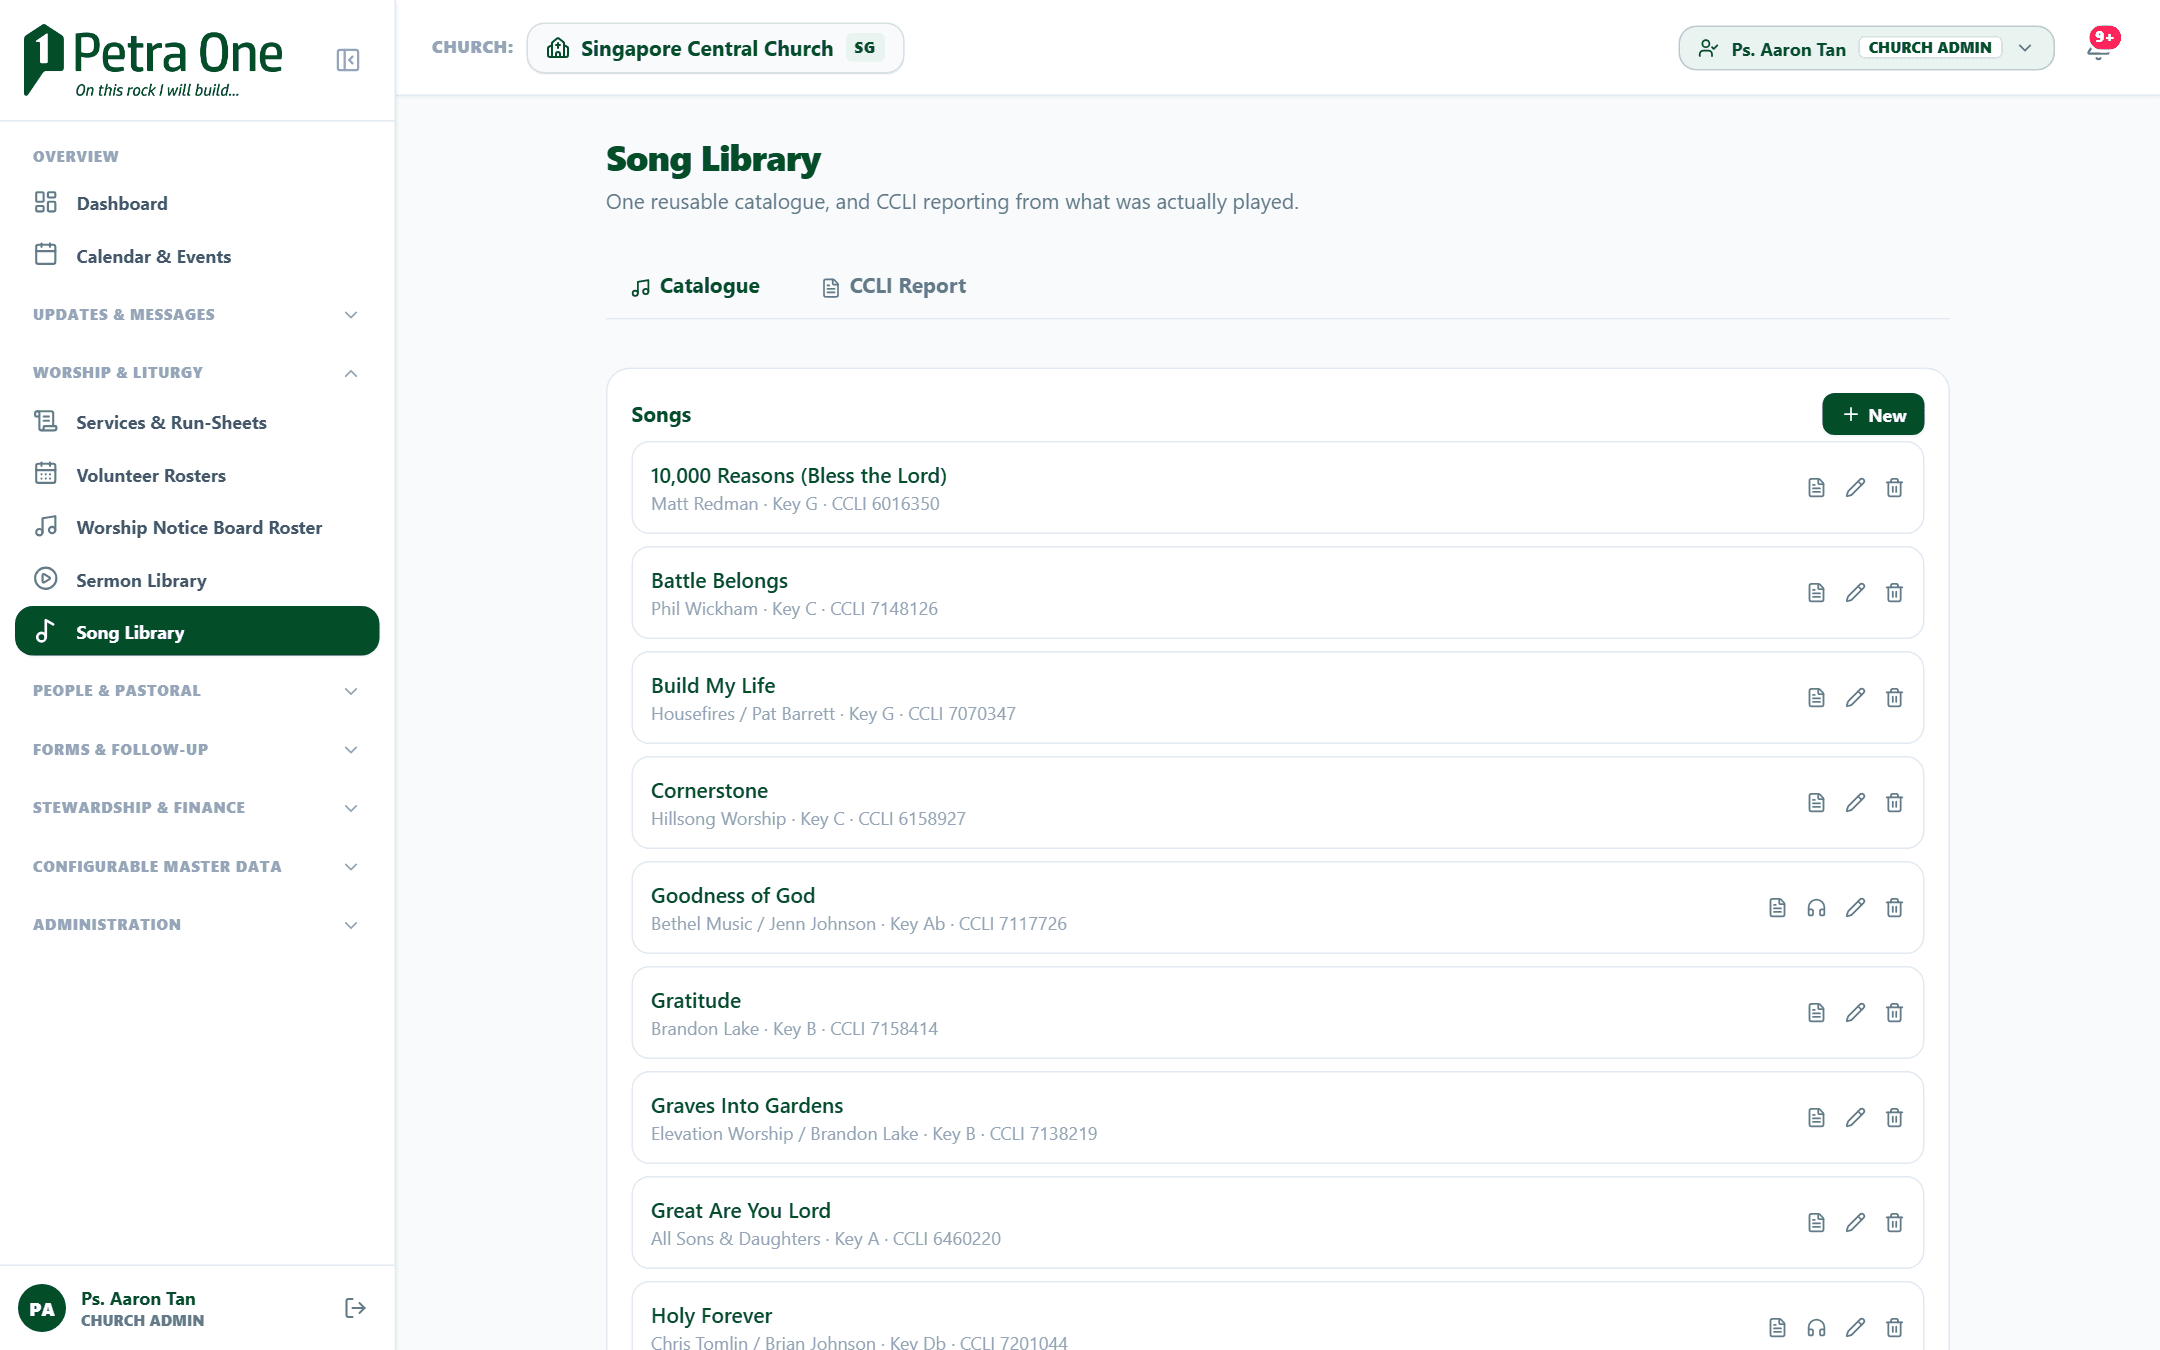
Task: Click the Petra One logo
Action: pyautogui.click(x=153, y=61)
